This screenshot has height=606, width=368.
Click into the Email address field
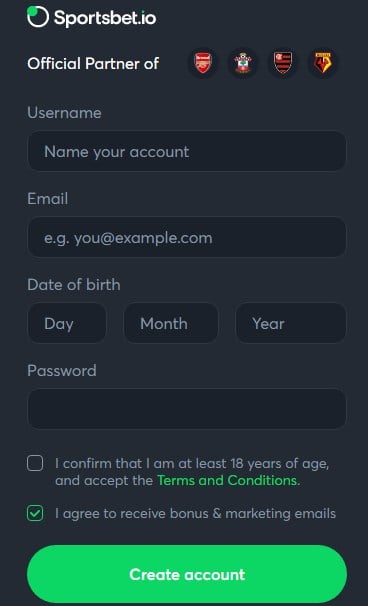pos(187,237)
